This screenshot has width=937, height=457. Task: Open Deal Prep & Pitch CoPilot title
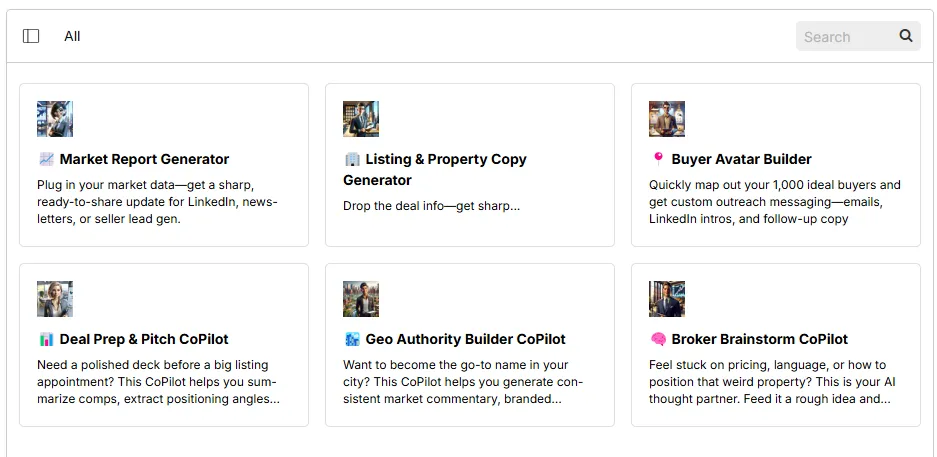click(x=144, y=339)
